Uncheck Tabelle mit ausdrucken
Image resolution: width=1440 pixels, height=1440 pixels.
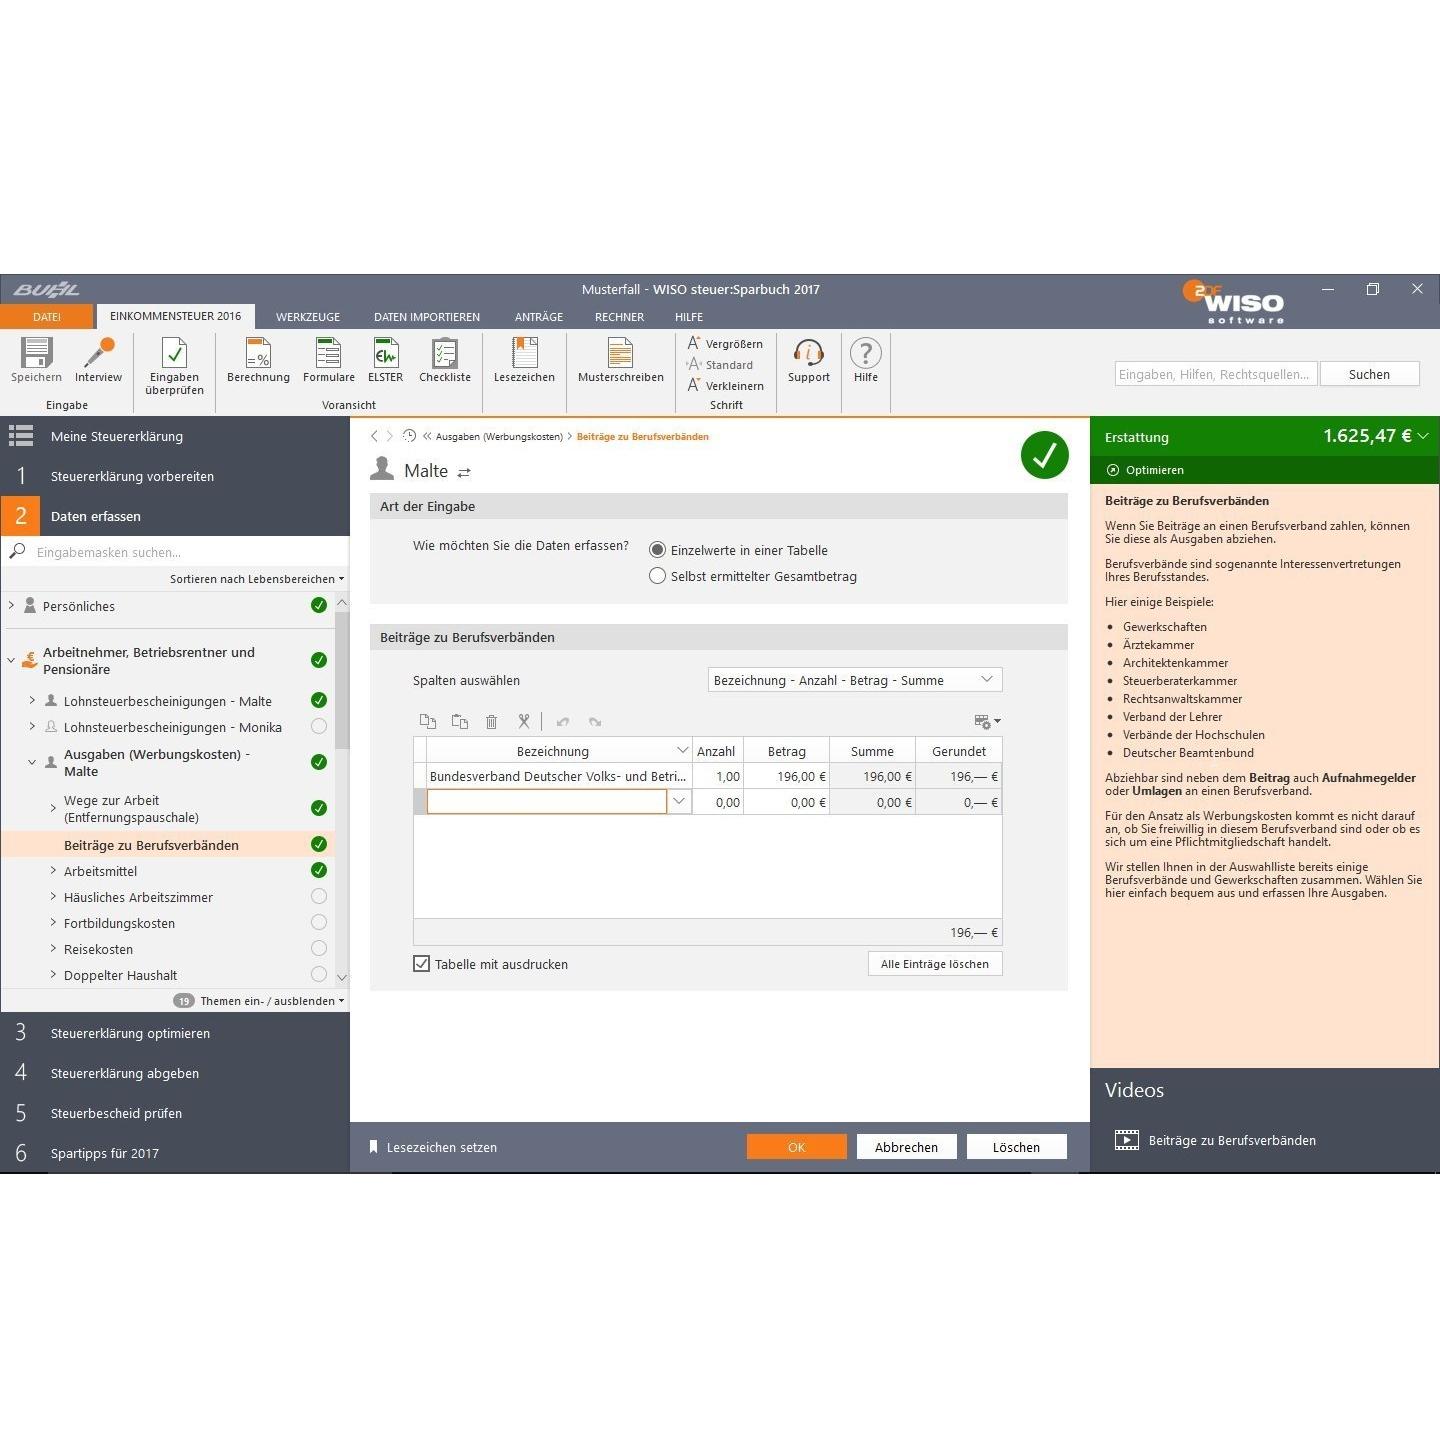click(422, 964)
